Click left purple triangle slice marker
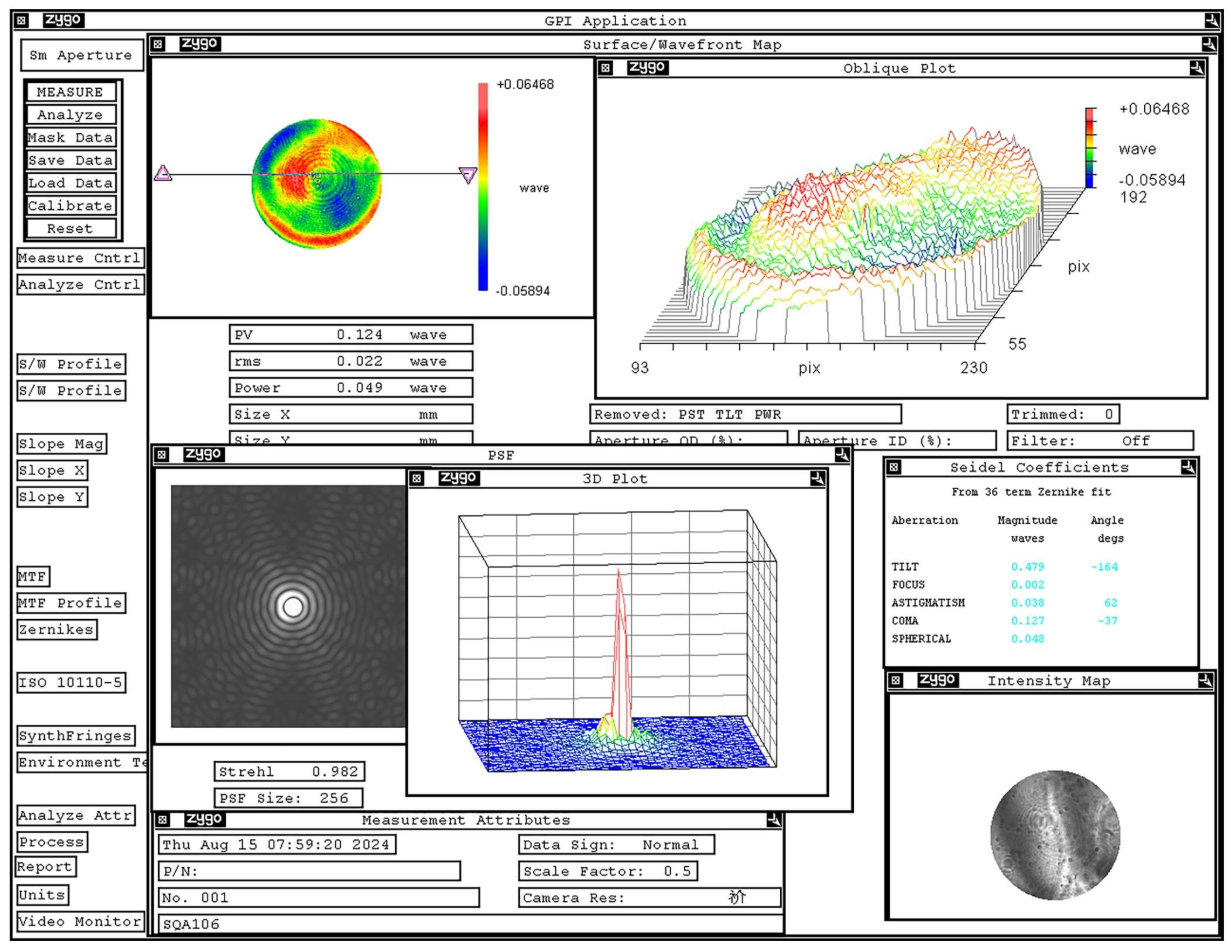Screen dimensions: 1231x947 click(163, 174)
